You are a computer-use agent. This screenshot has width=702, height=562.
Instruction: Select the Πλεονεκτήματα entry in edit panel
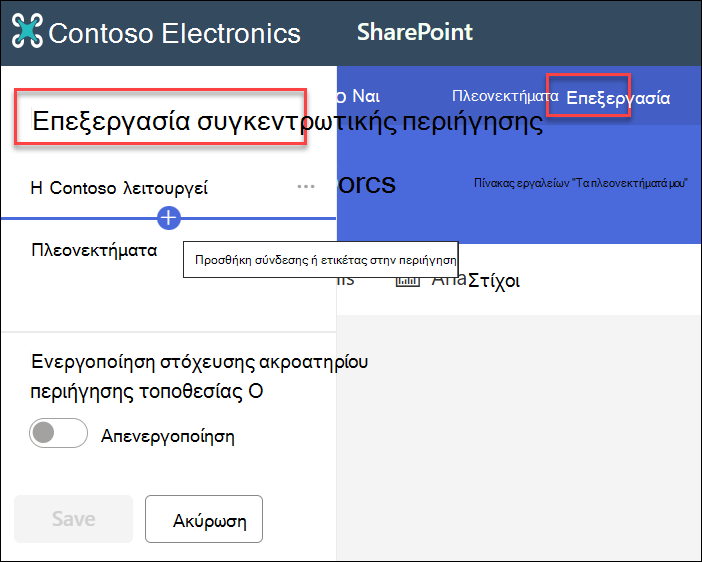[x=94, y=250]
